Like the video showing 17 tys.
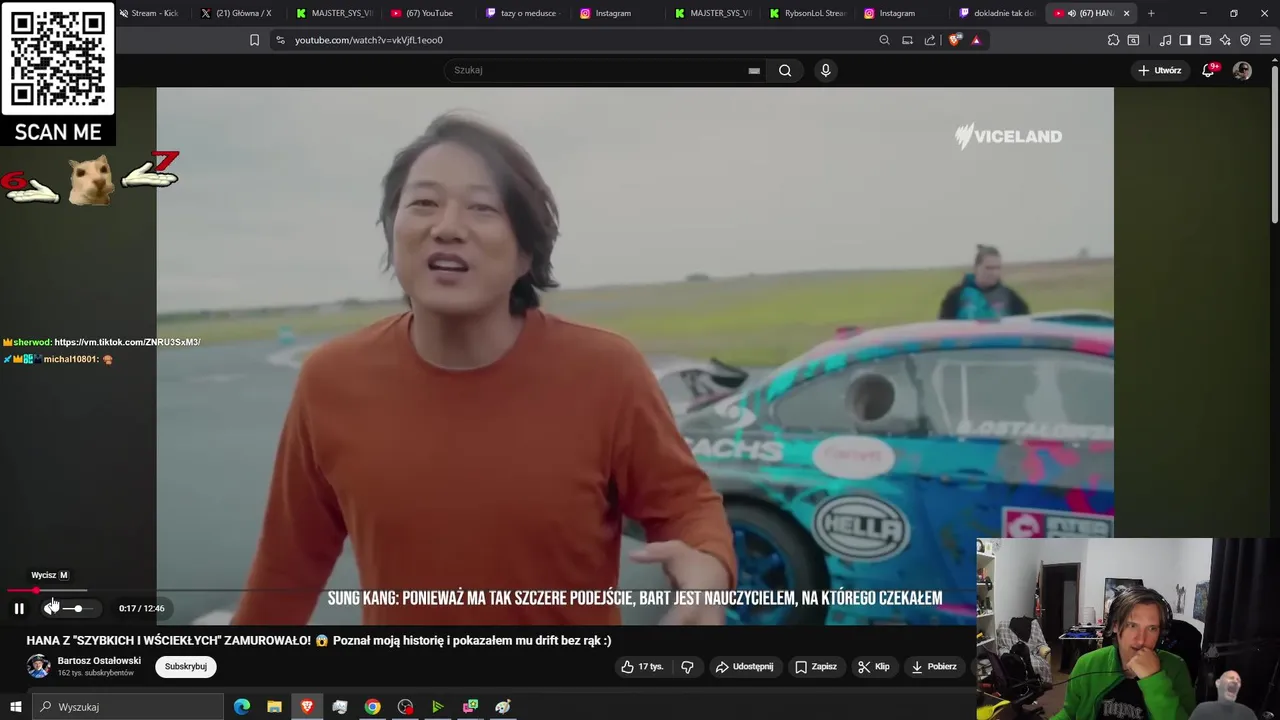The height and width of the screenshot is (720, 1280). [x=641, y=666]
